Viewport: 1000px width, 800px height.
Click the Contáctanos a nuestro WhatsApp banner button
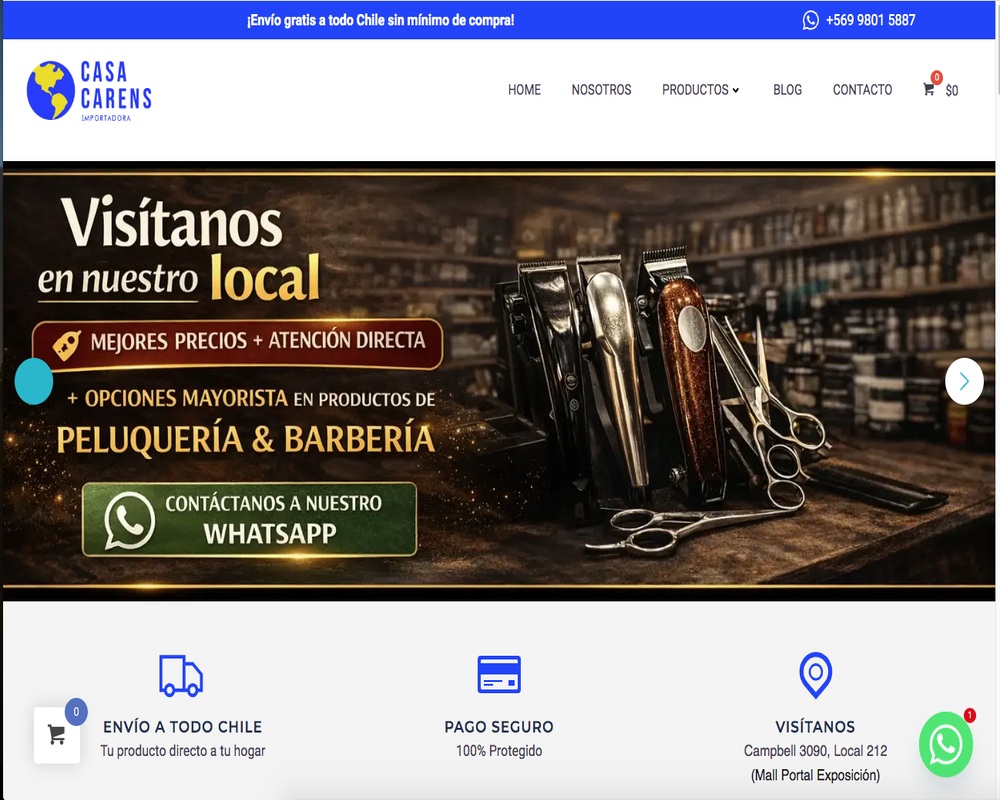click(x=249, y=519)
